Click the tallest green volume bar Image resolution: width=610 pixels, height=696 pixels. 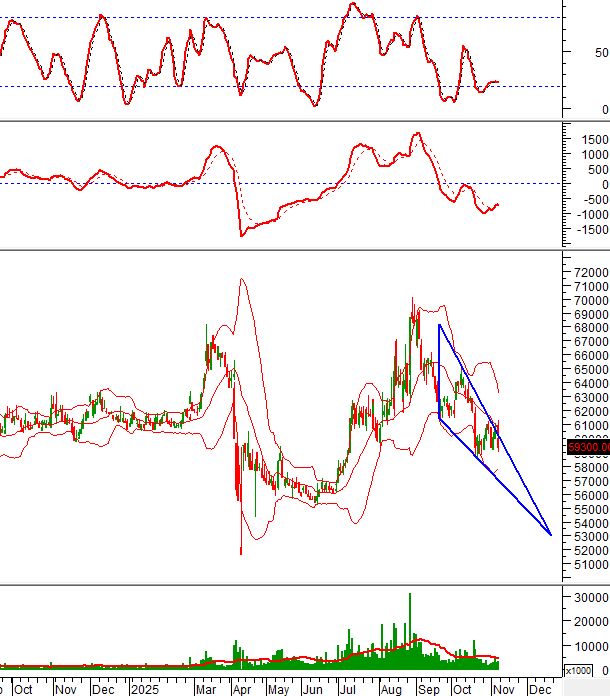pos(409,625)
